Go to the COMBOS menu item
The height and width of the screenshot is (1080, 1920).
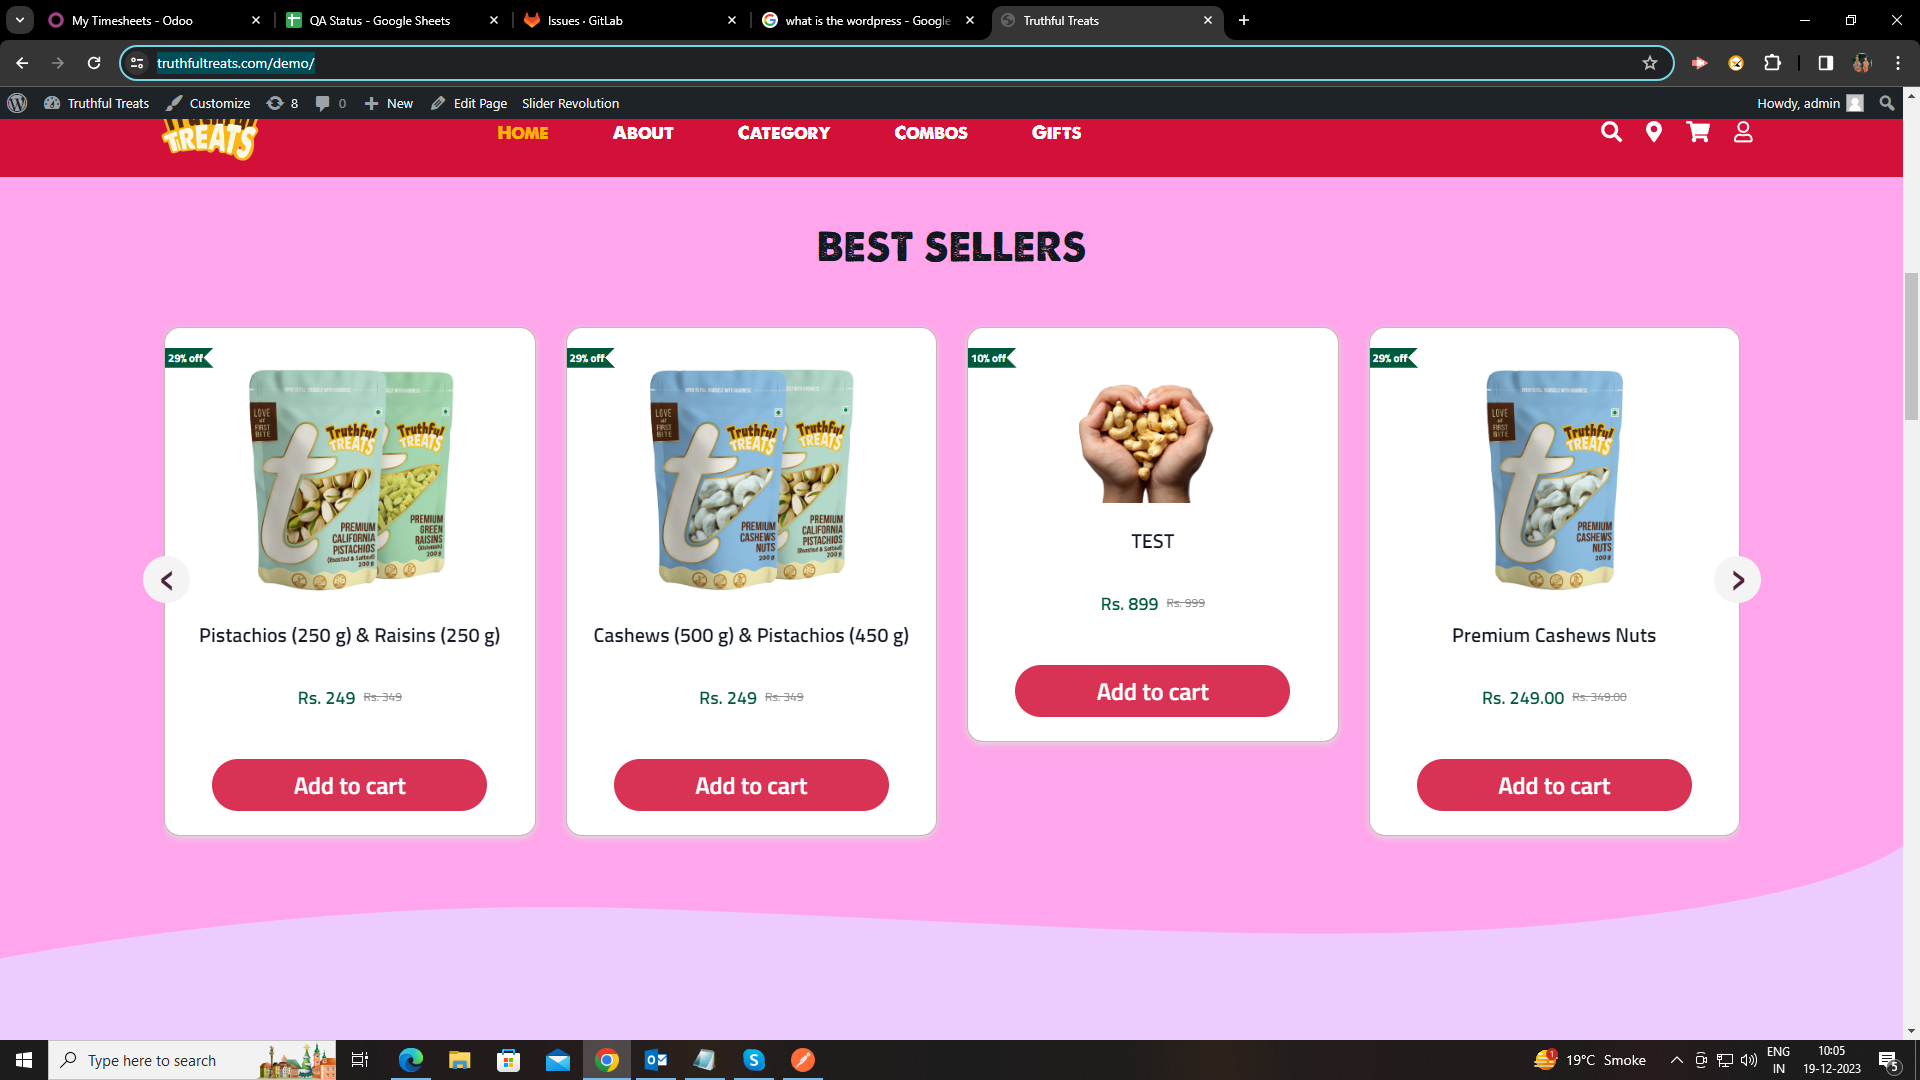click(931, 132)
